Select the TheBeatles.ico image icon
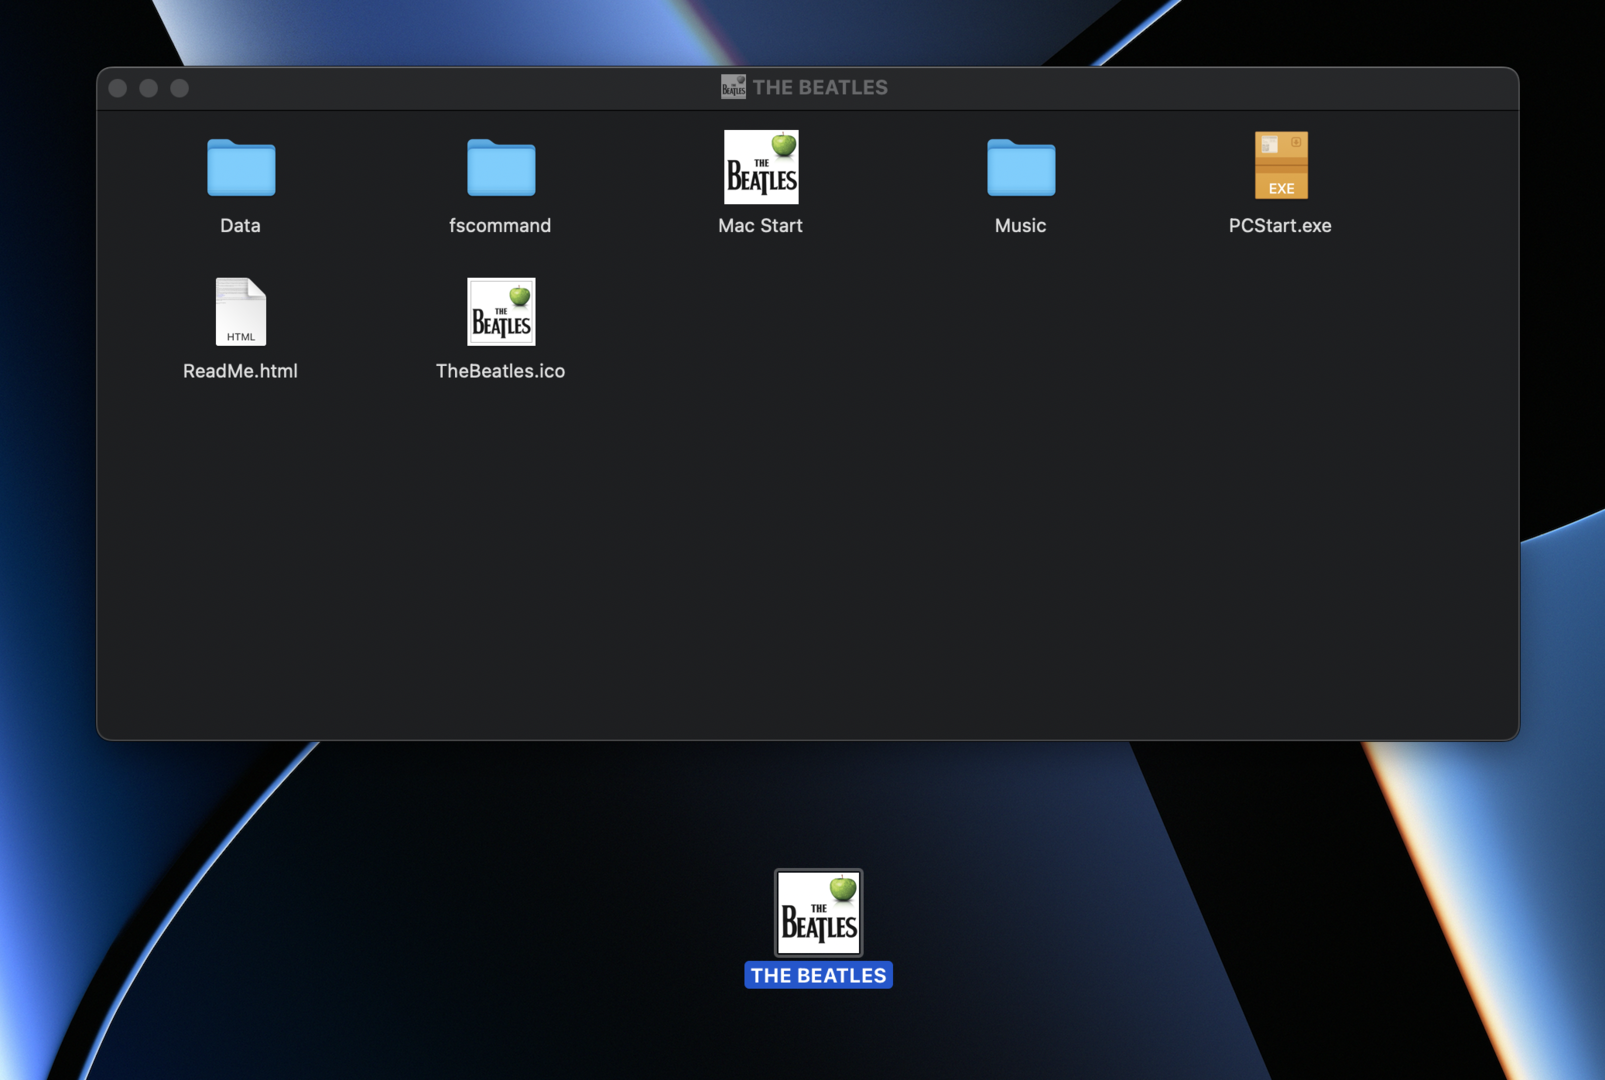Screen dimensions: 1605x1080 point(501,312)
